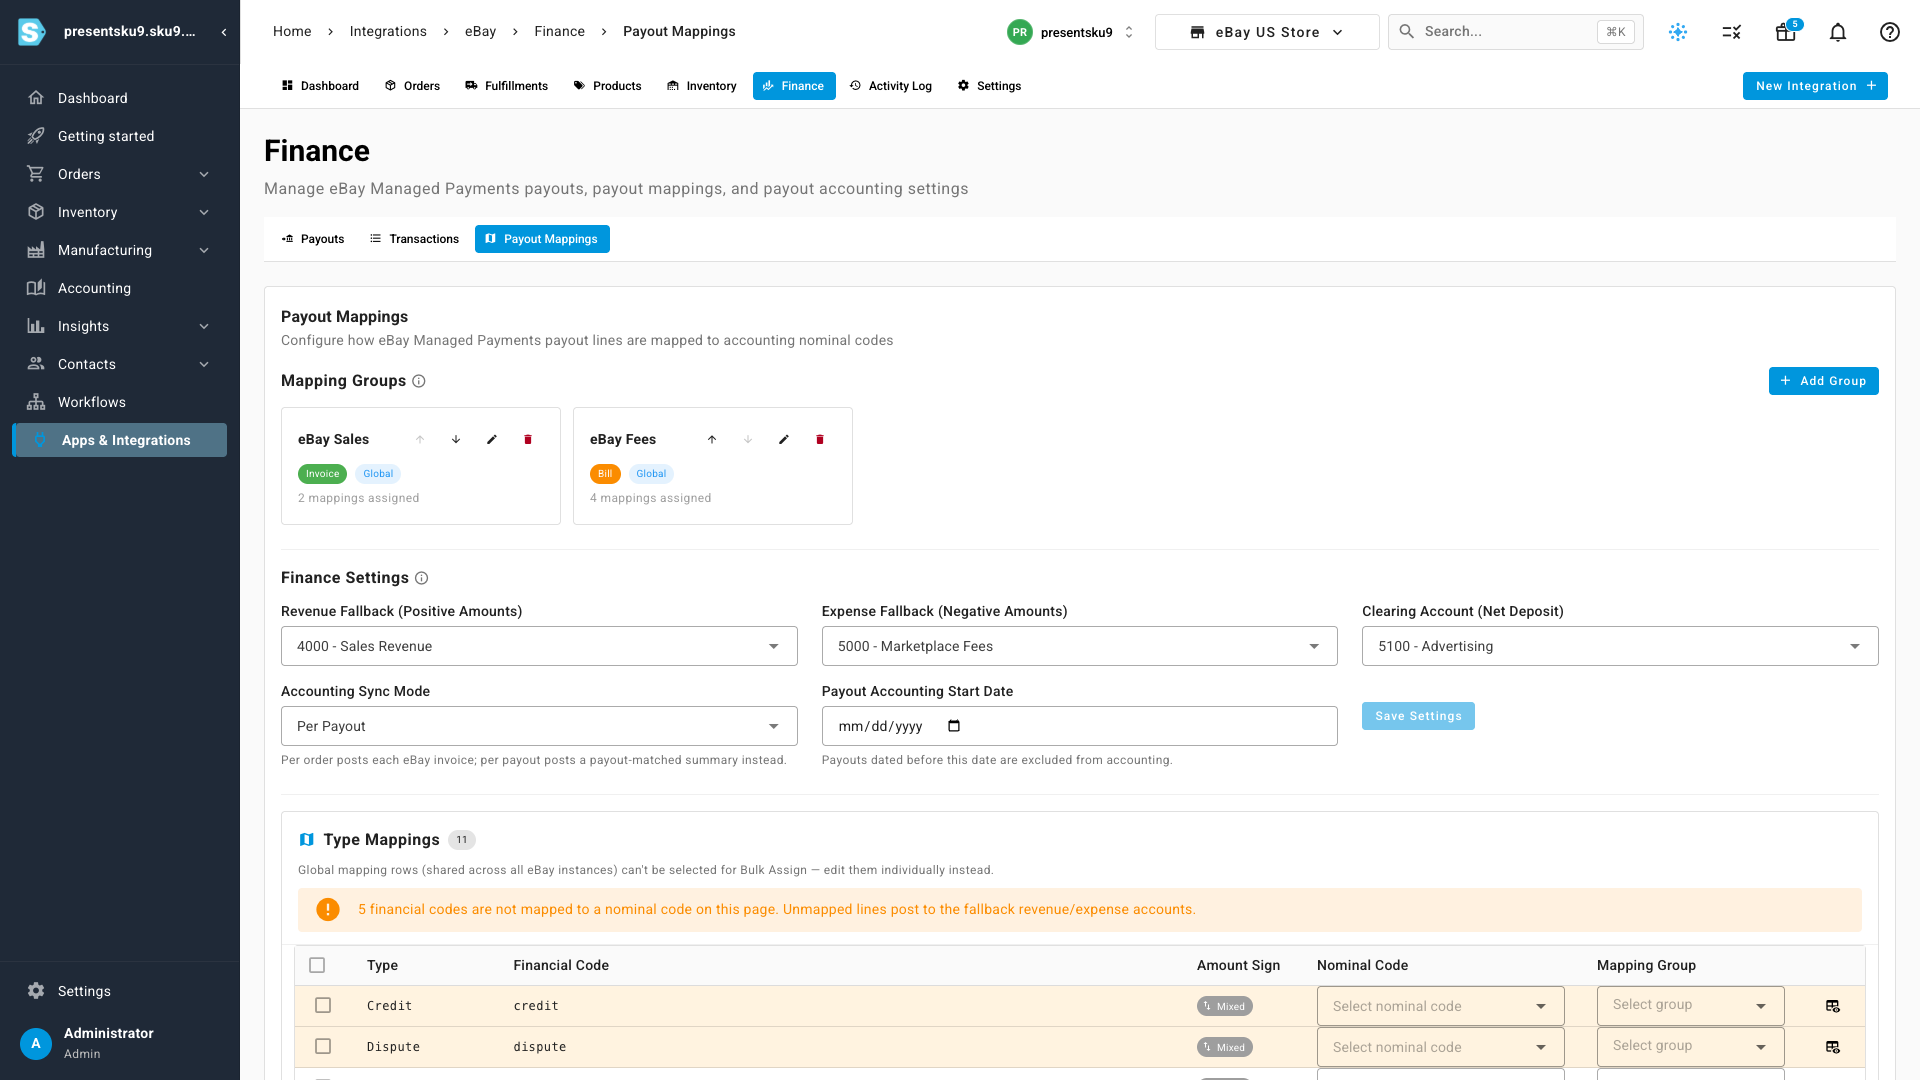
Task: Open Settings at sidebar bottom
Action: 120,991
